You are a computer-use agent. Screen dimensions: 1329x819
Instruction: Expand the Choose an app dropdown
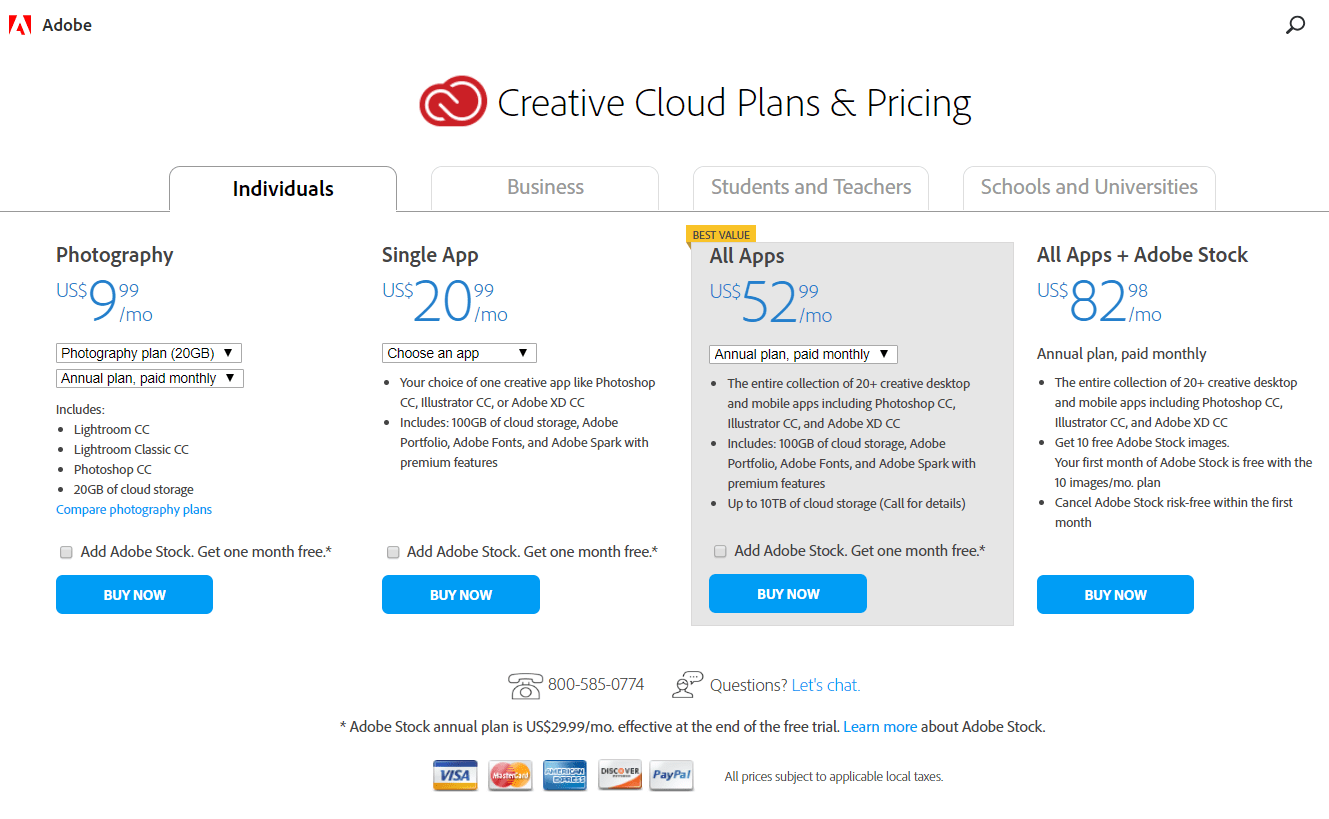[459, 353]
